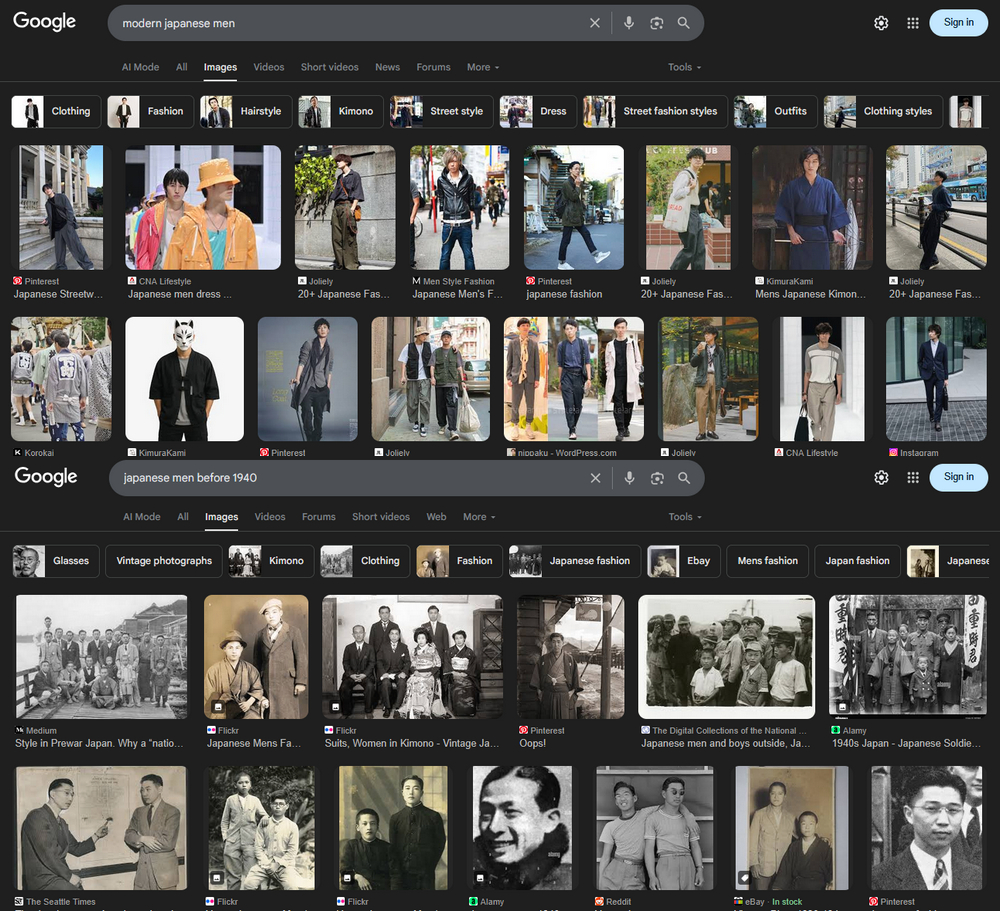
Task: Select the All tab in lower search
Action: [182, 517]
